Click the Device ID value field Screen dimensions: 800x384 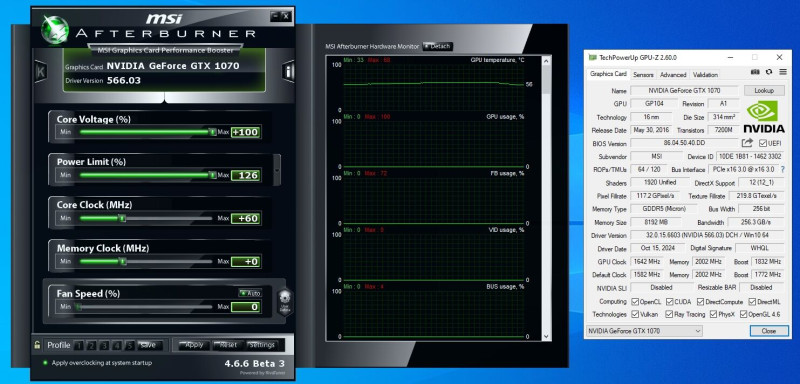750,156
